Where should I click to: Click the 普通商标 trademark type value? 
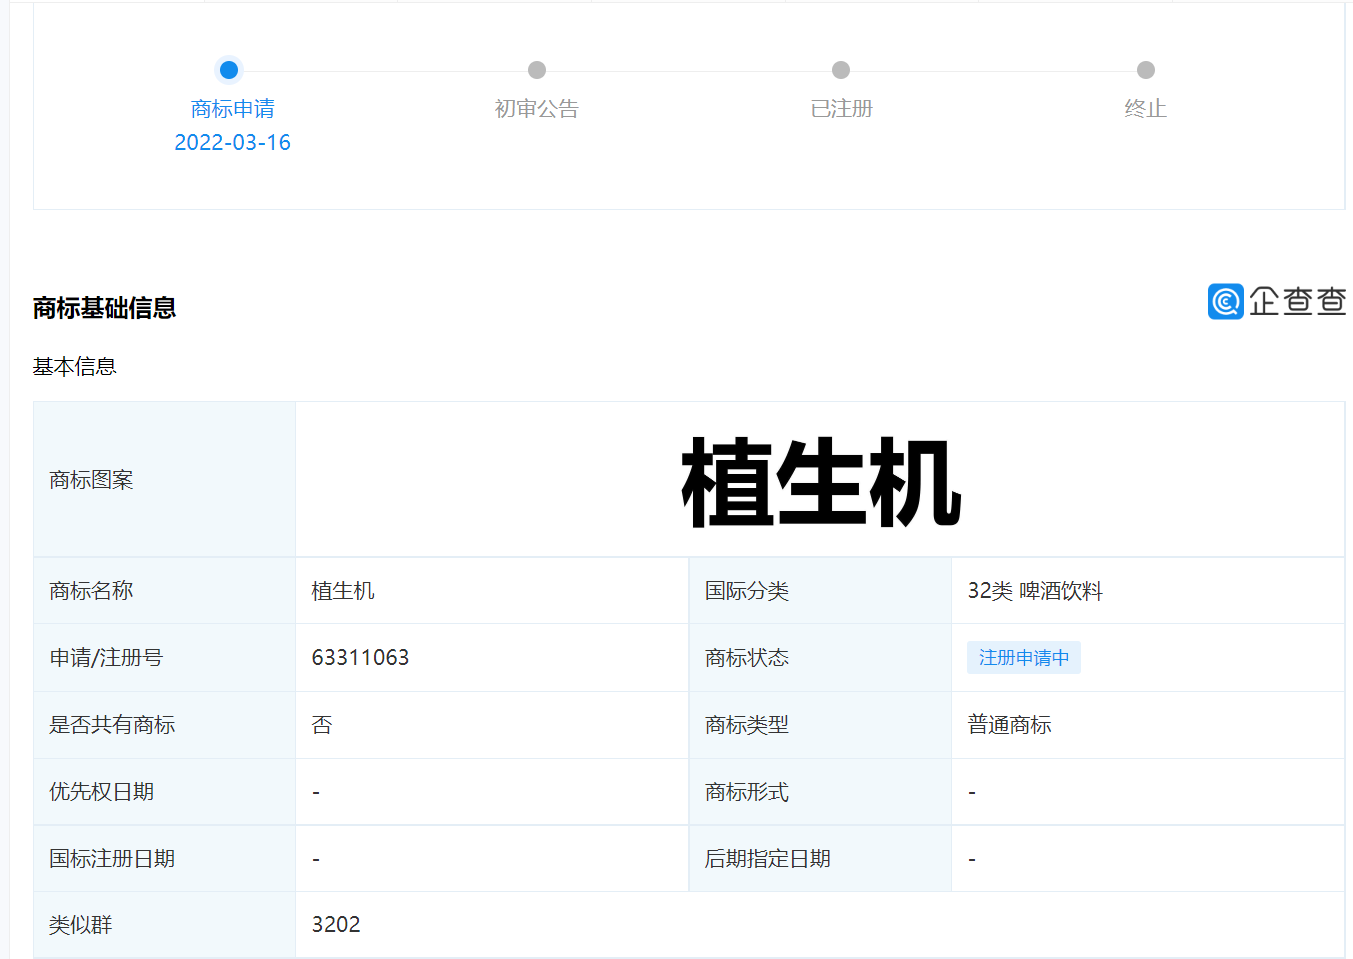tap(1010, 725)
